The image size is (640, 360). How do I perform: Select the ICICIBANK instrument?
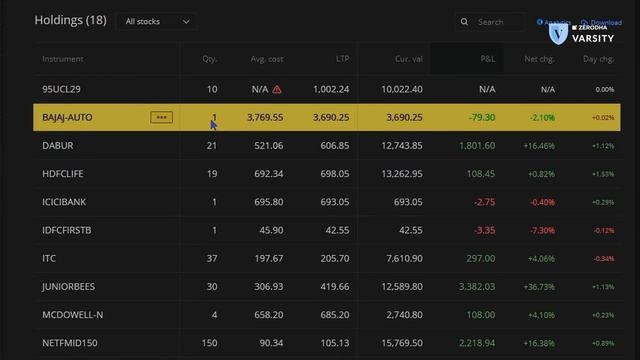coord(64,202)
